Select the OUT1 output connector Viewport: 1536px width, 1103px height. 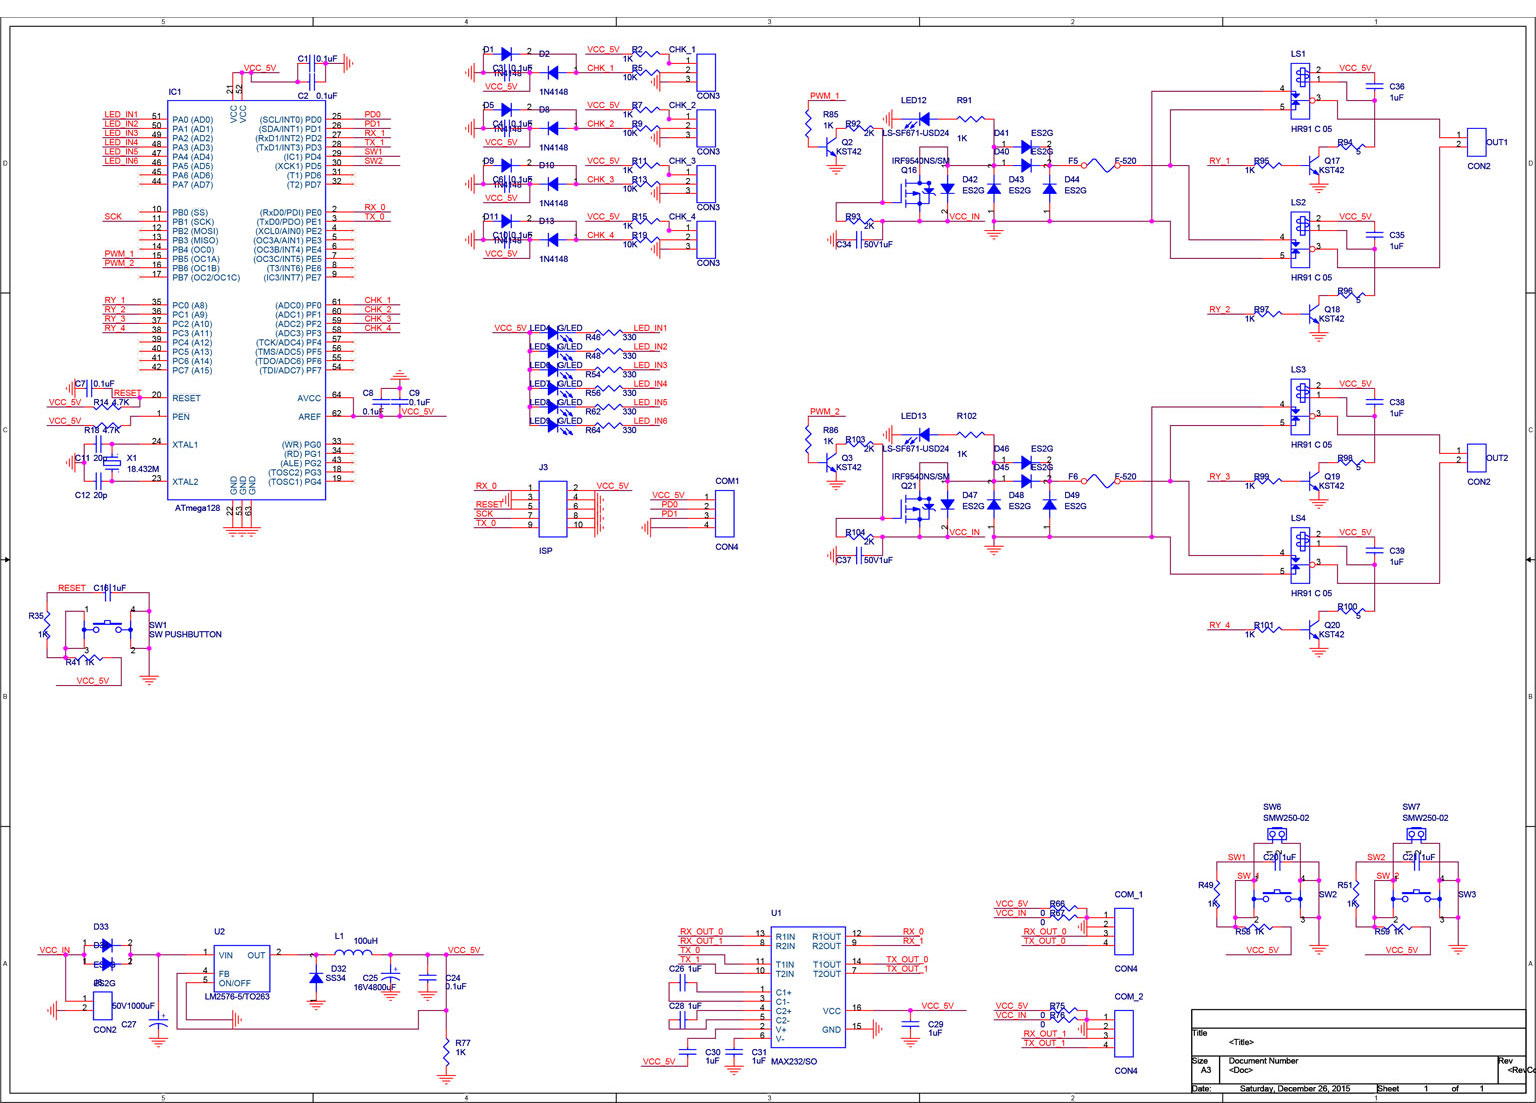click(1477, 142)
